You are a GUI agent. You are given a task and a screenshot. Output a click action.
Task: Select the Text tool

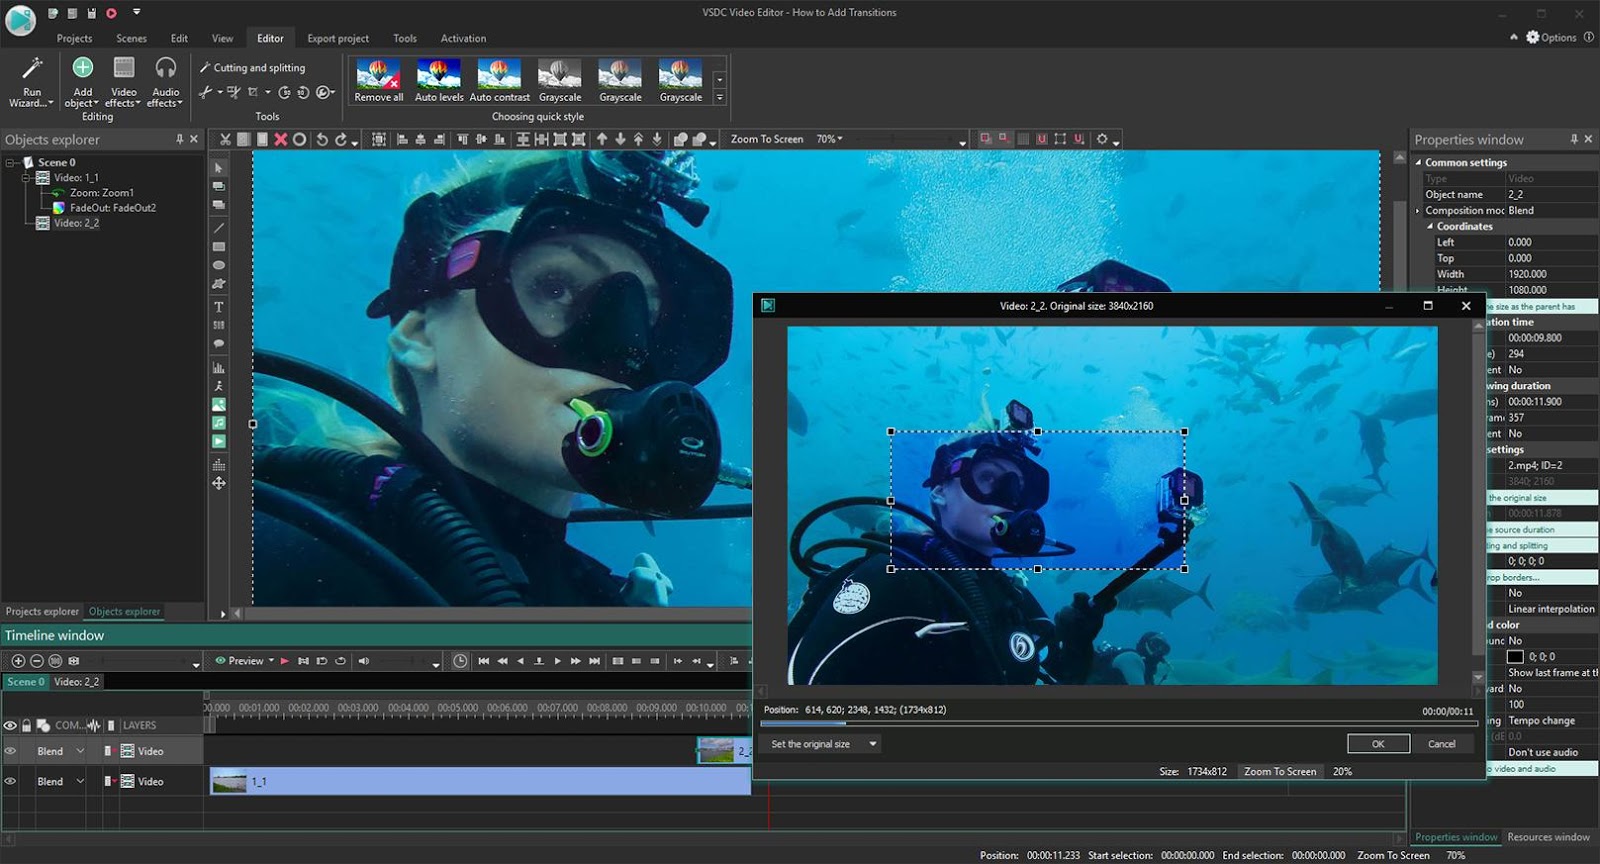pos(219,307)
